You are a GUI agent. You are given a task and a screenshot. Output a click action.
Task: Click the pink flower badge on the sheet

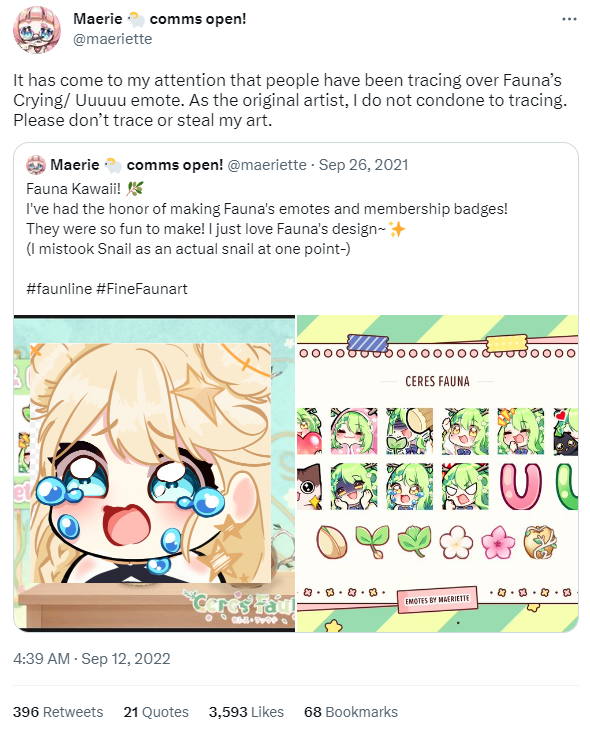click(498, 542)
